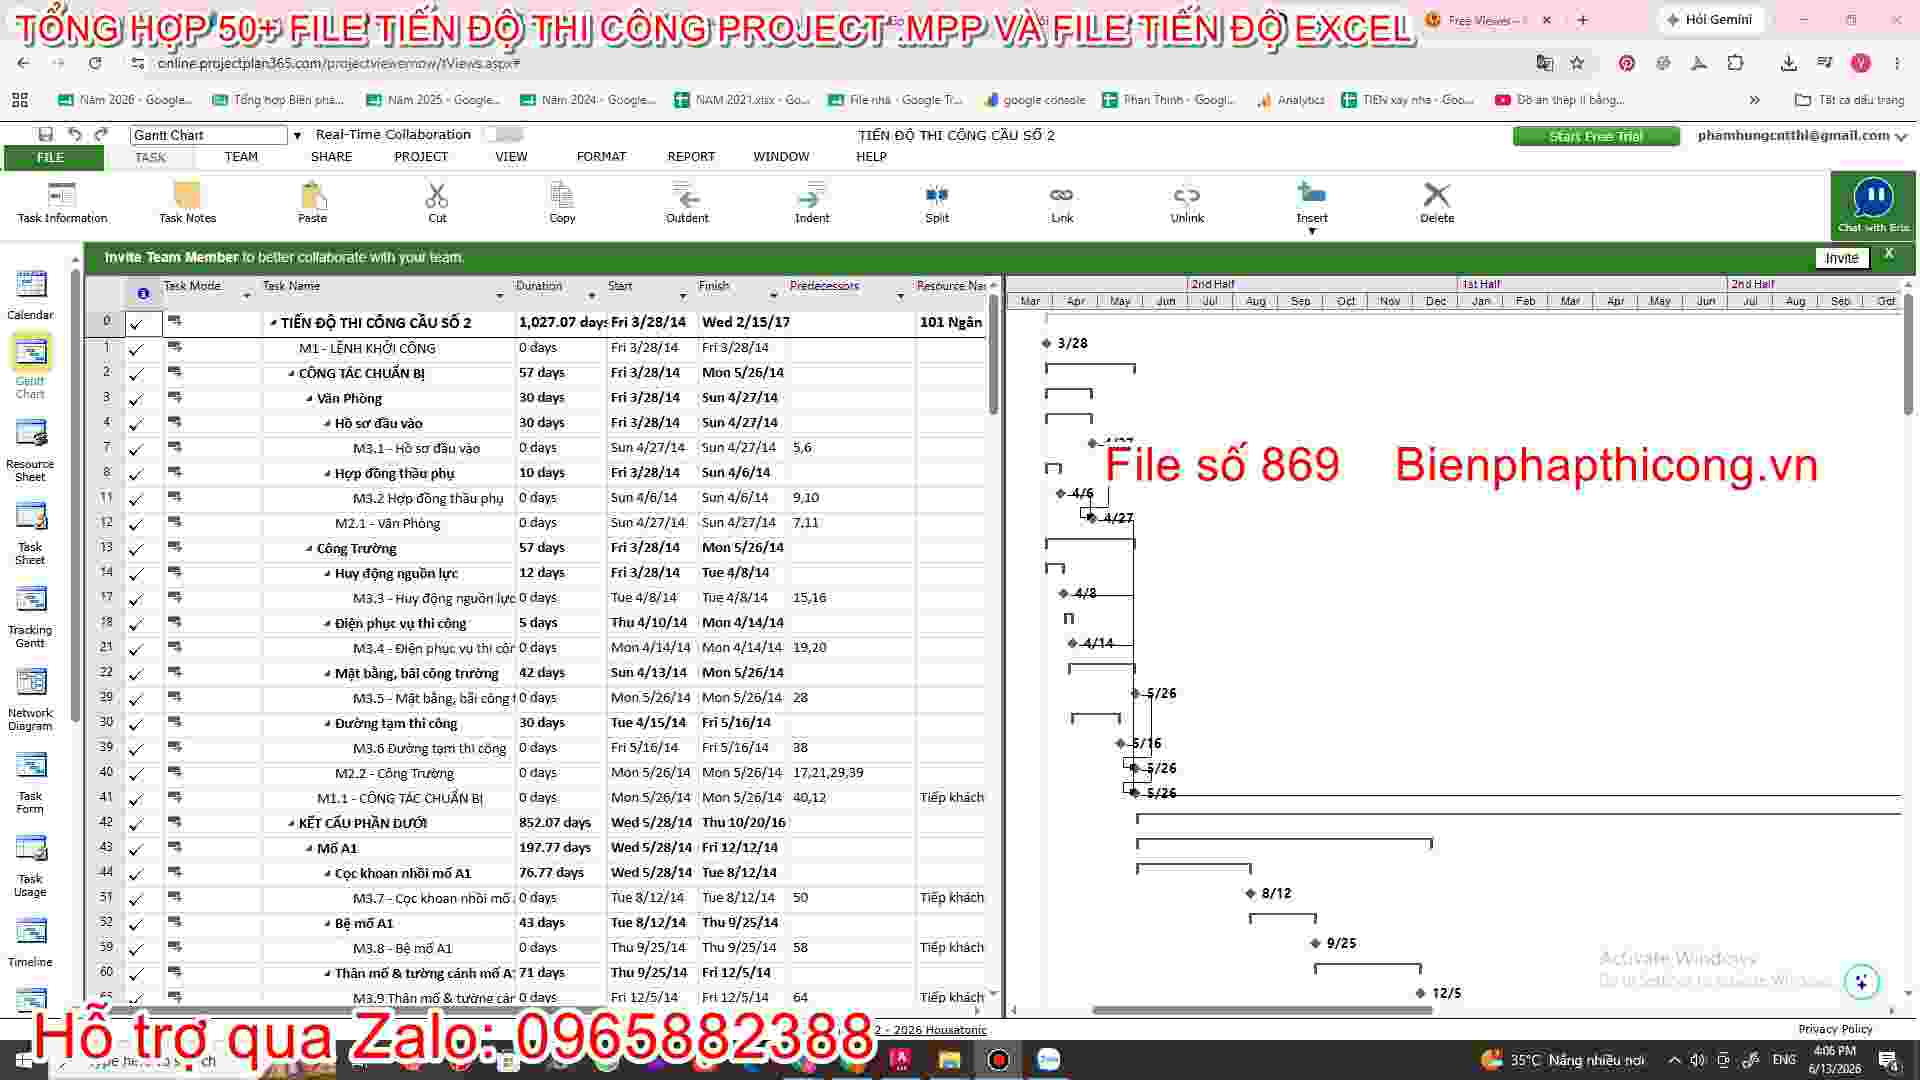Reload the browser page
This screenshot has width=1920, height=1080.
tap(95, 63)
